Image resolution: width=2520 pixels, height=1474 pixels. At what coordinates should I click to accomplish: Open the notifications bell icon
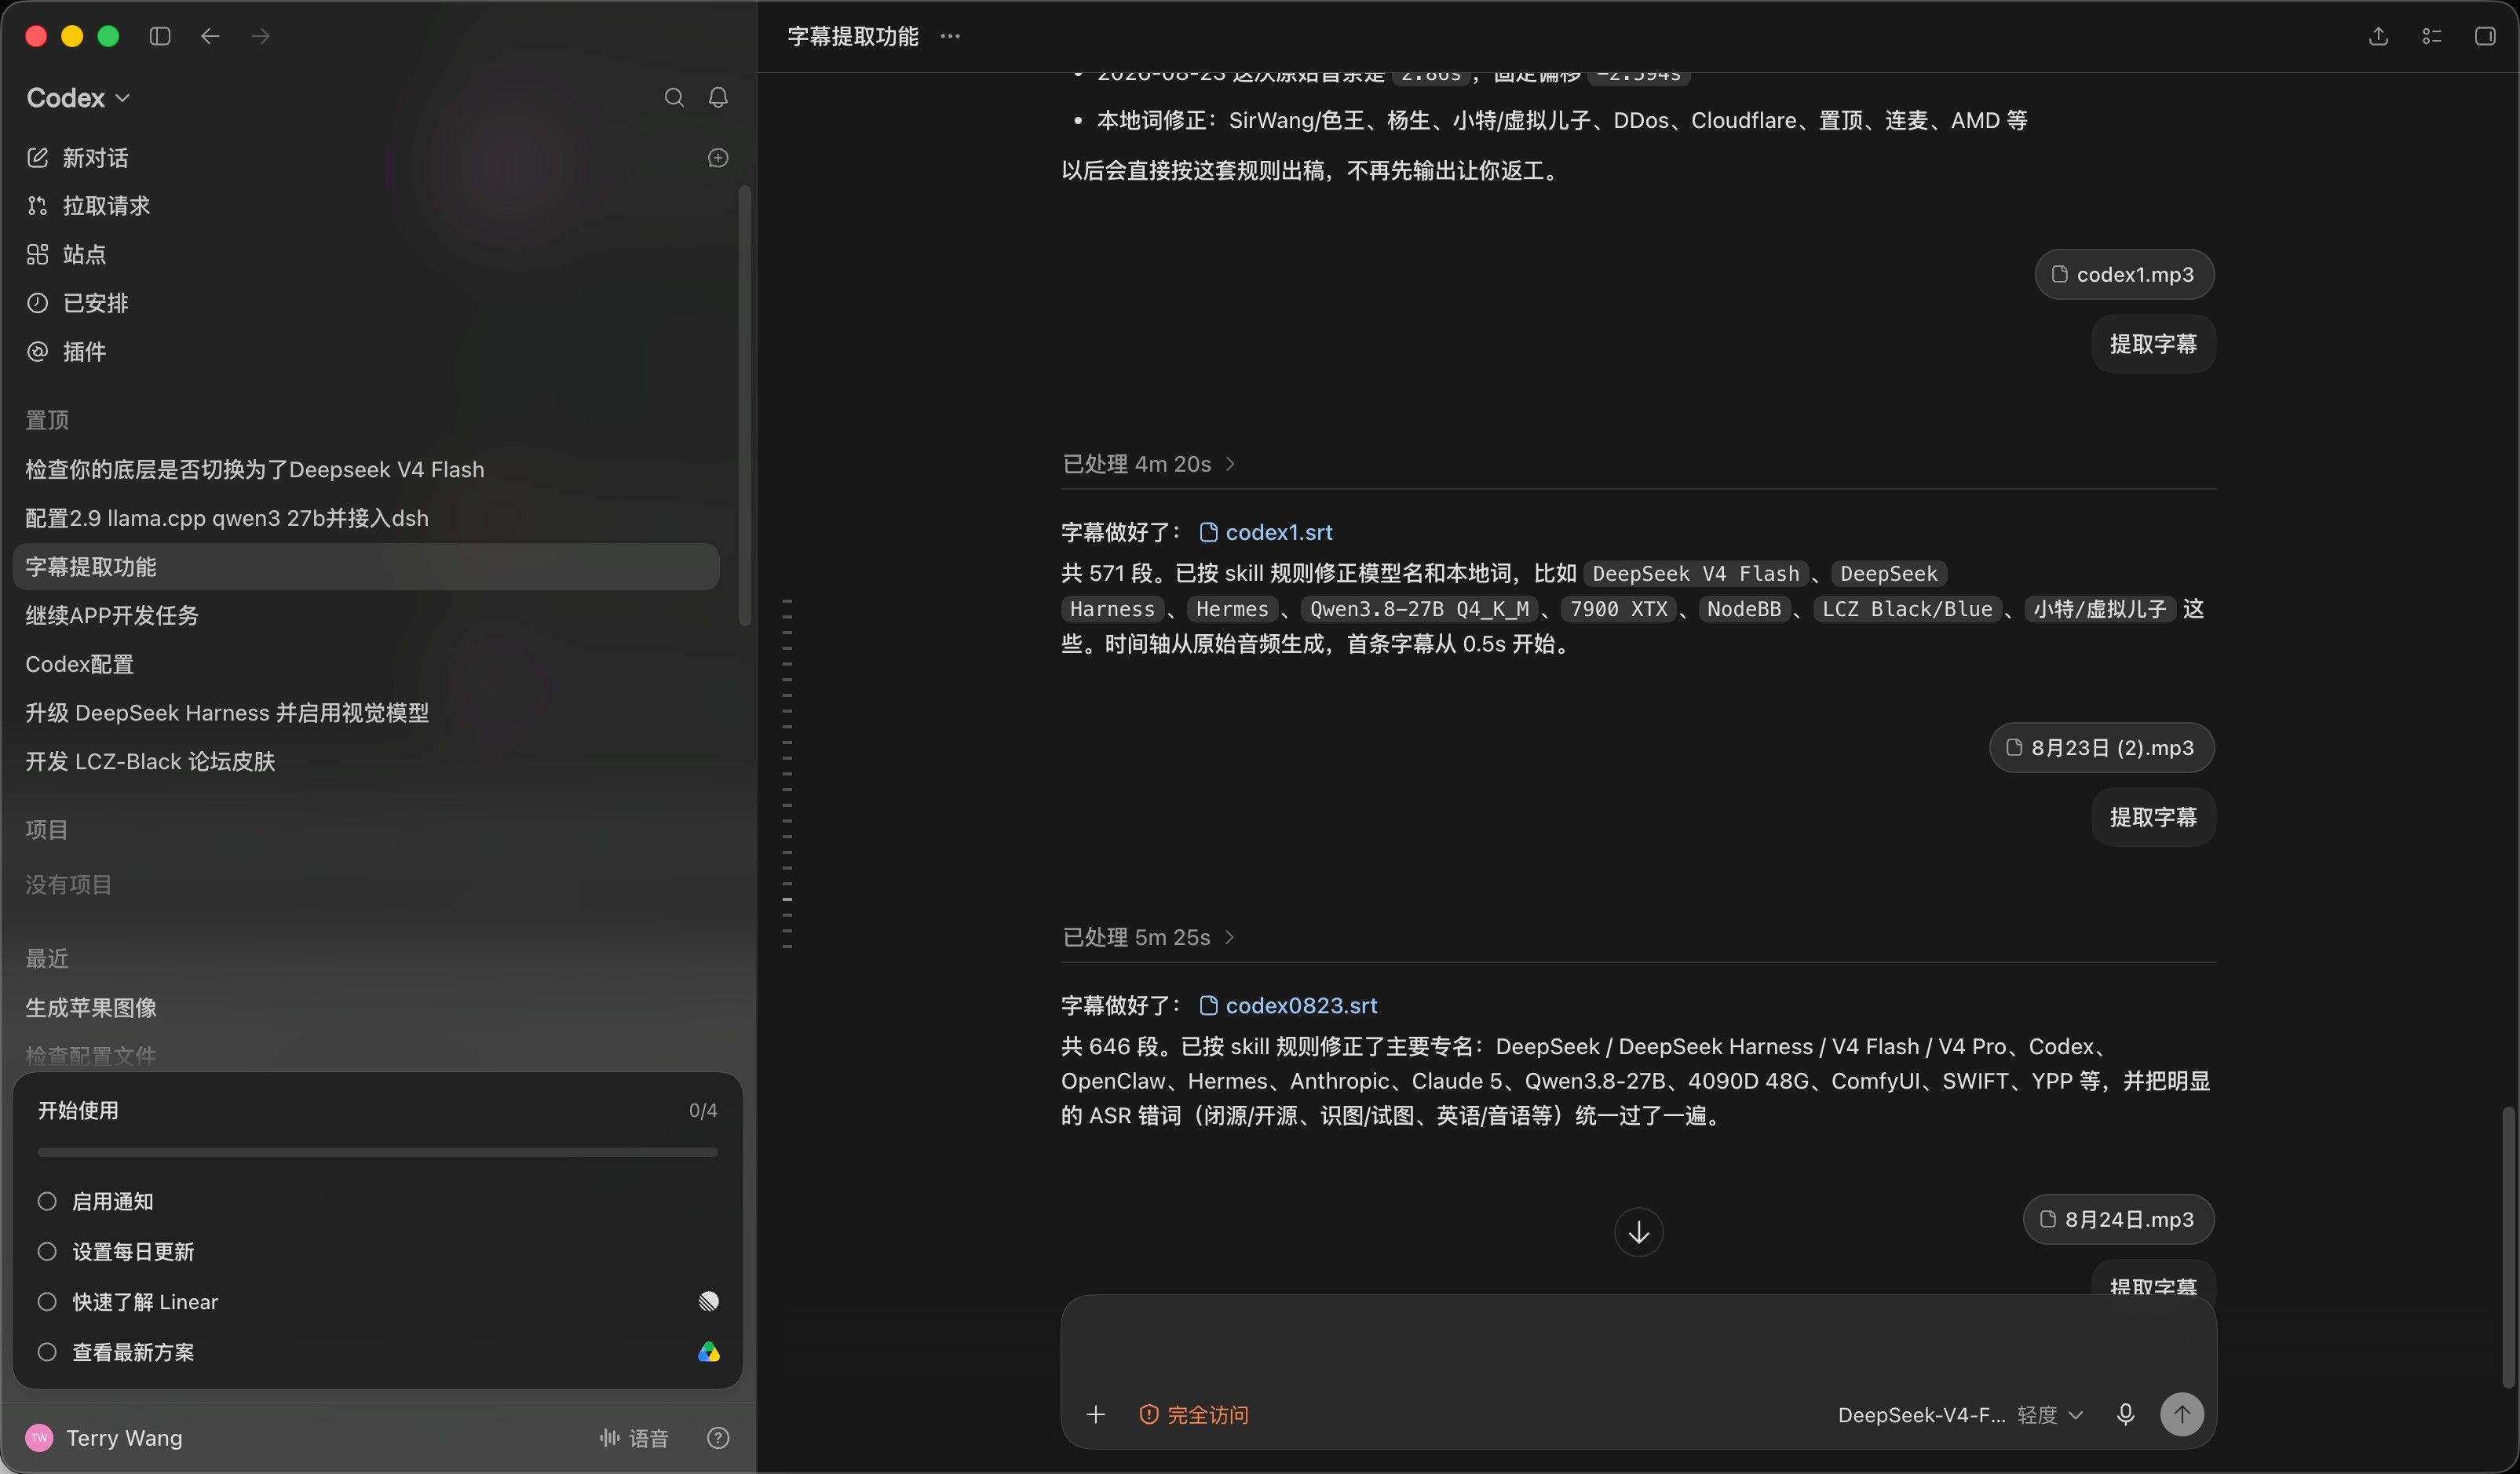718,97
